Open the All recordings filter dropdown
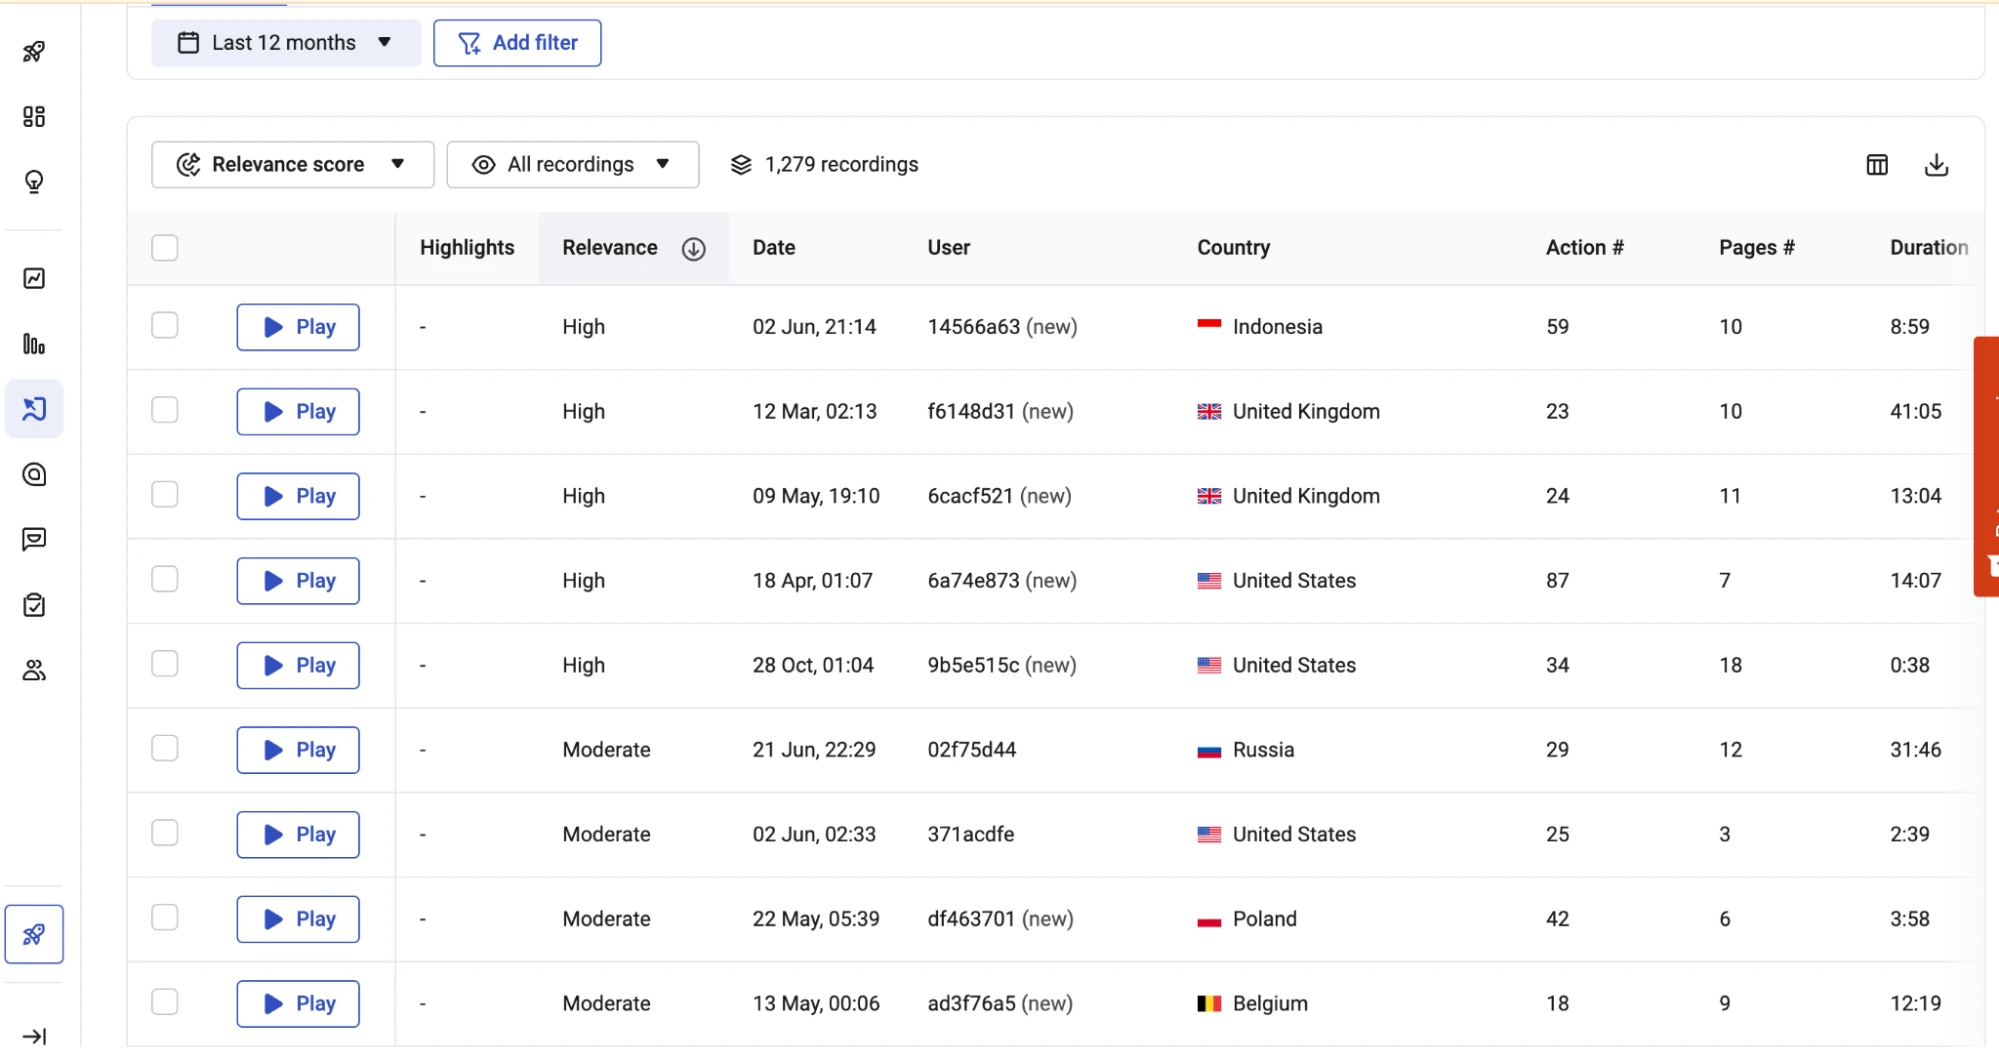The image size is (1999, 1048). 573,165
